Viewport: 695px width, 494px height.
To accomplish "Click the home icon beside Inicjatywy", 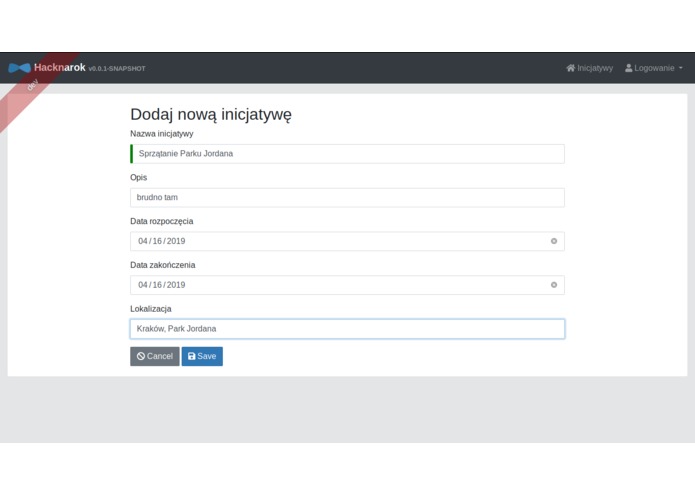I will tap(570, 68).
